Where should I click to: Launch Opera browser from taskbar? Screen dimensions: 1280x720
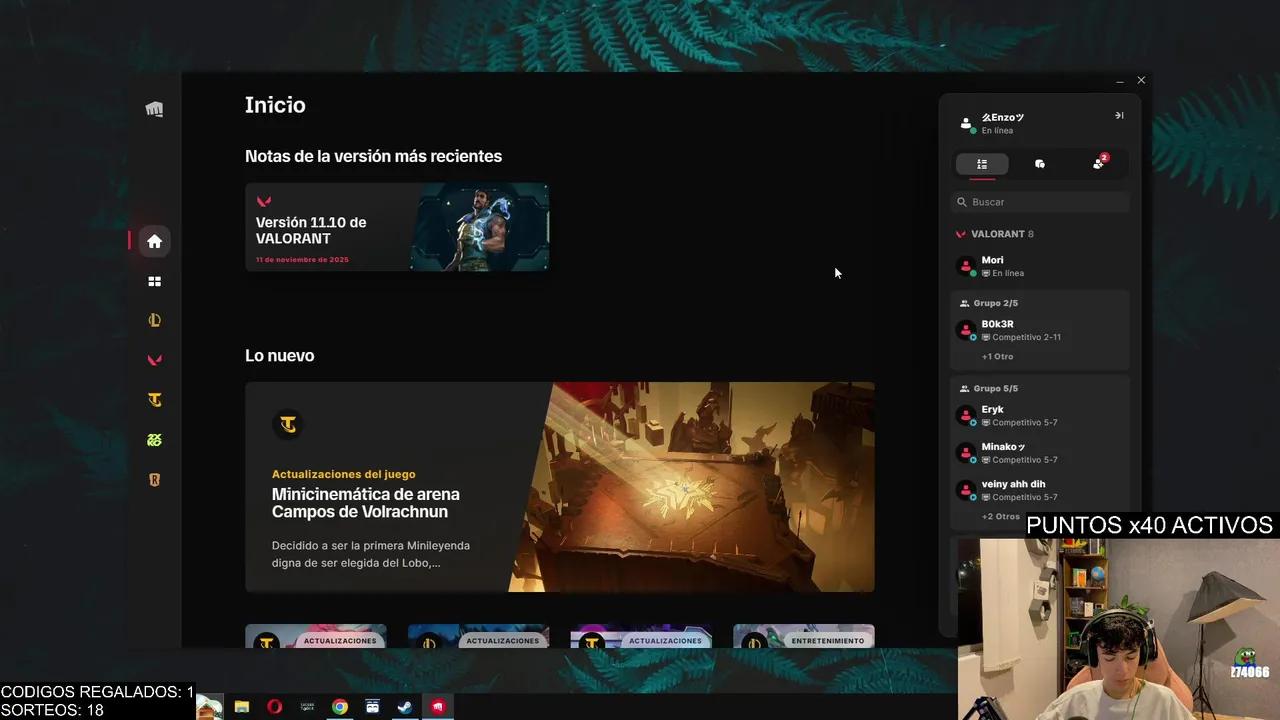pos(274,707)
